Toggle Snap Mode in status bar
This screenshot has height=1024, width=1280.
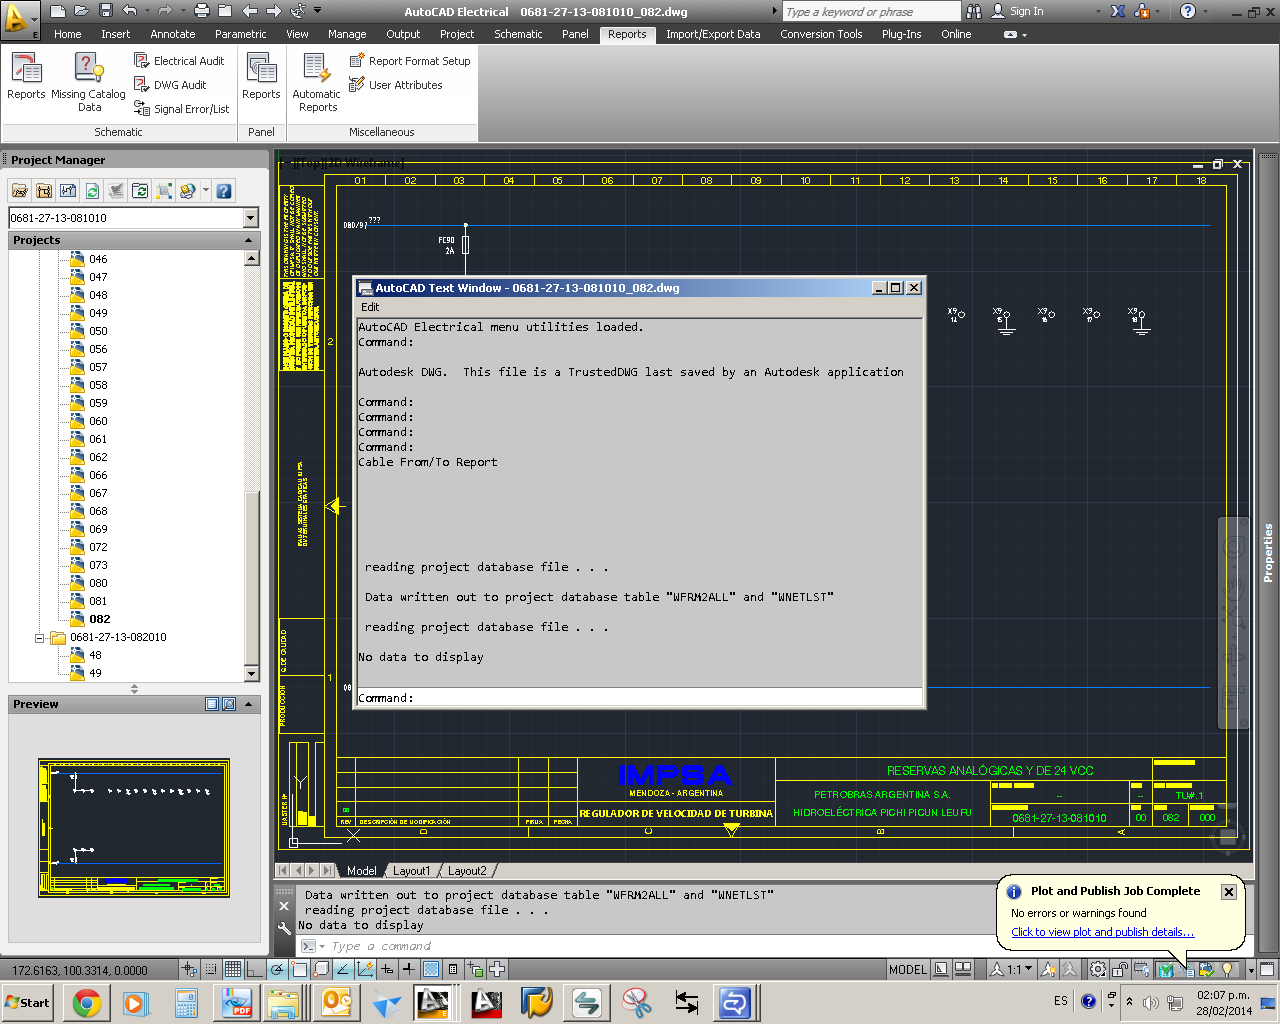(x=211, y=969)
